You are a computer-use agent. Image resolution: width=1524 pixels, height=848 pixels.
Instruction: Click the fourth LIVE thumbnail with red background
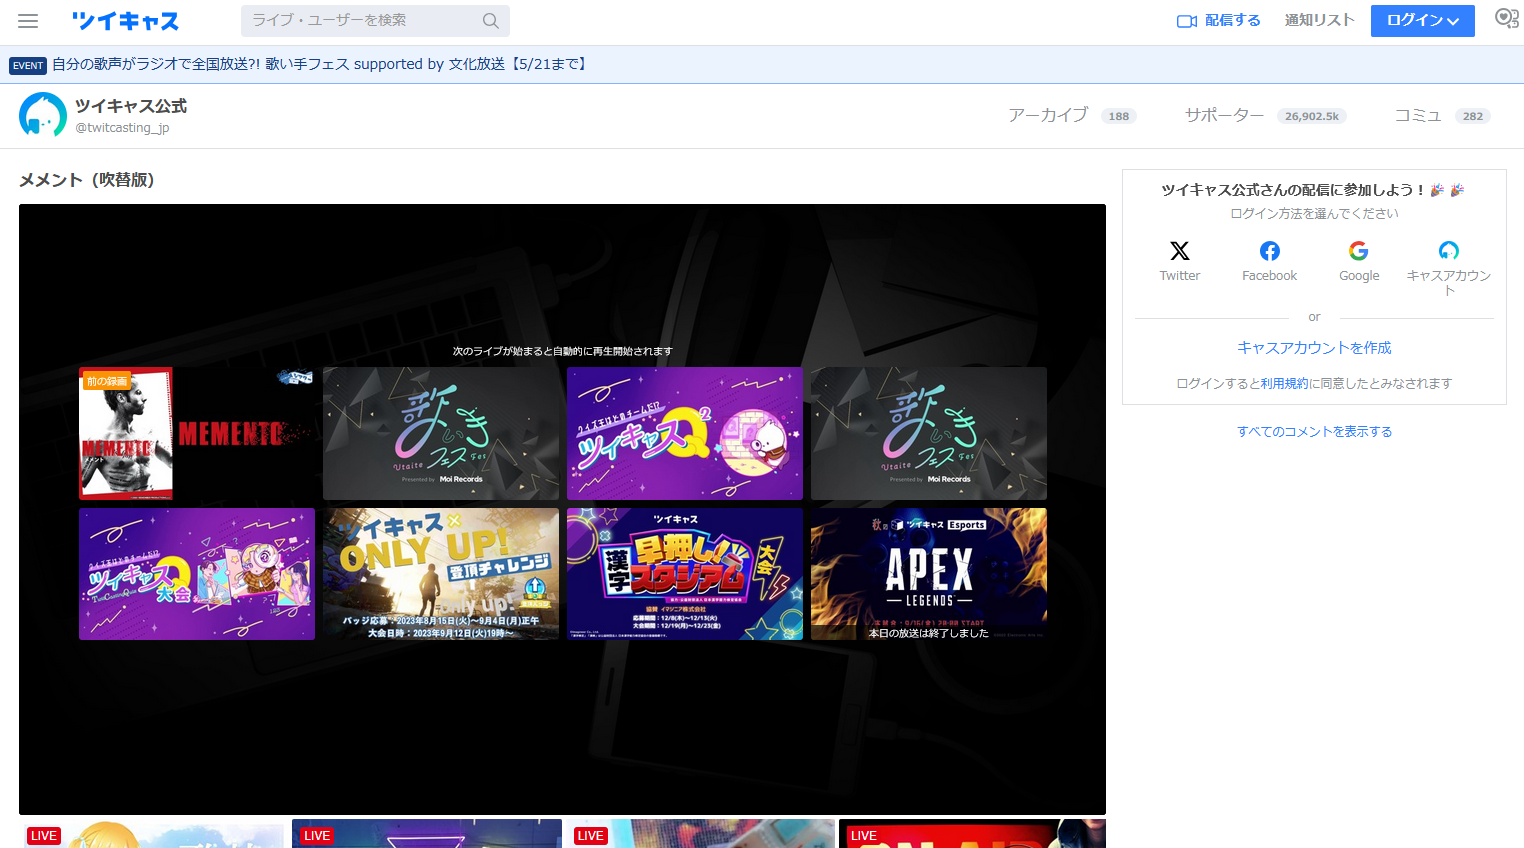[972, 834]
